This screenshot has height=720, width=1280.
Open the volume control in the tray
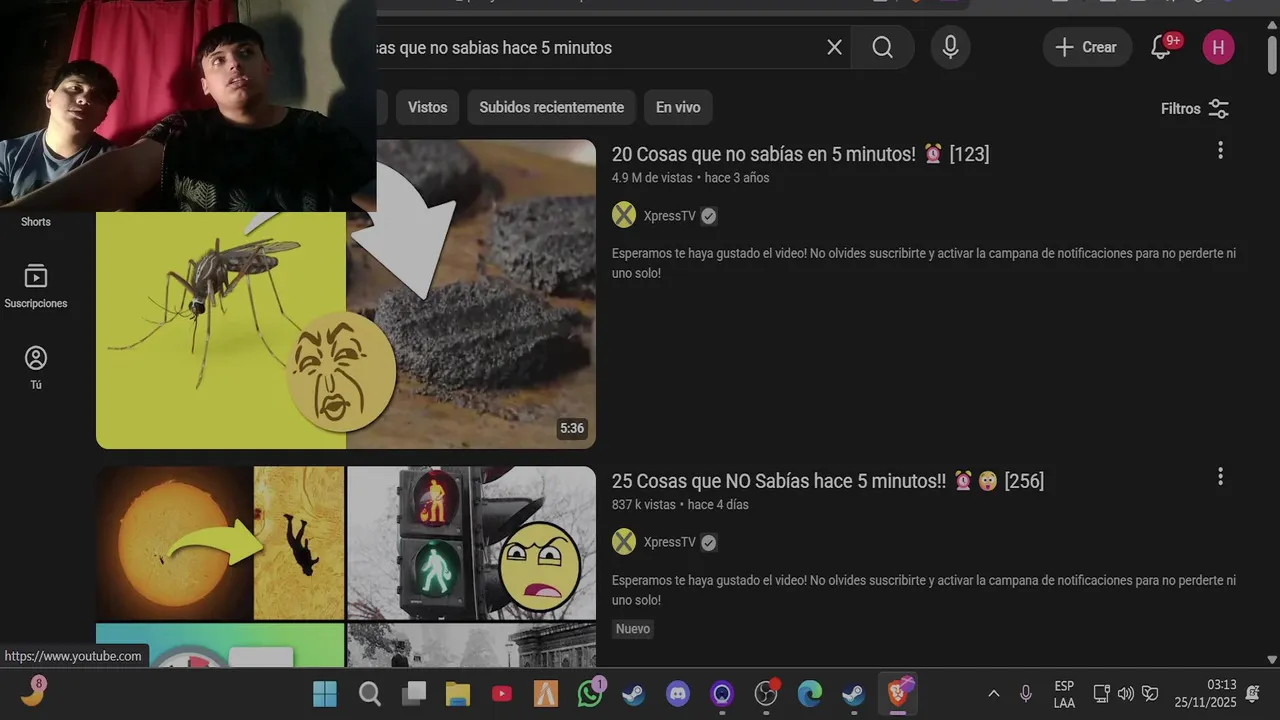[1126, 693]
